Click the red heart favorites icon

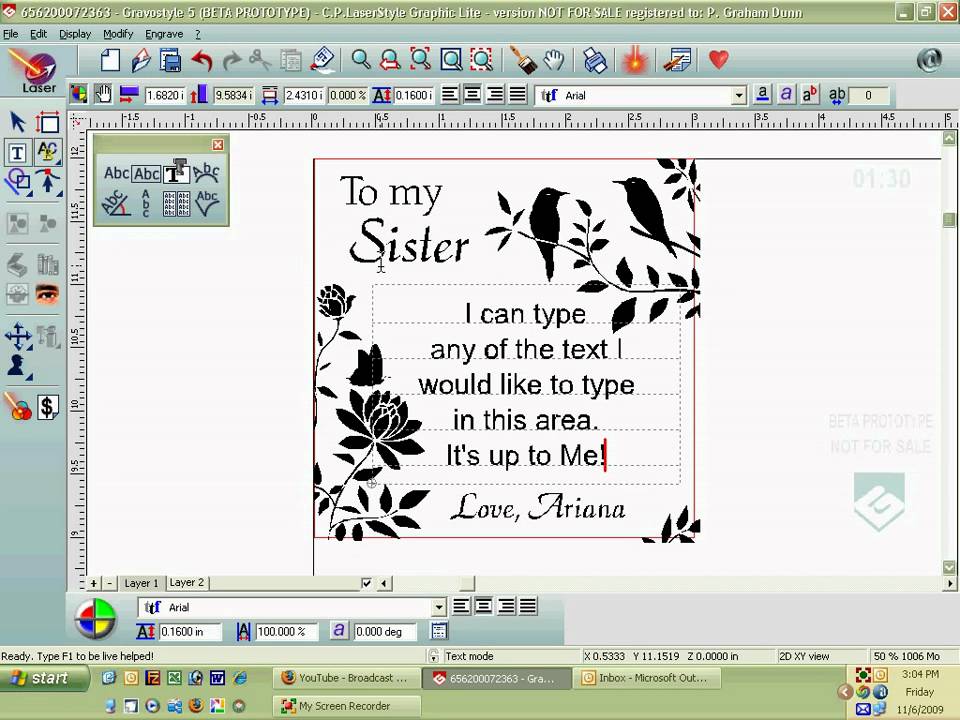click(719, 60)
